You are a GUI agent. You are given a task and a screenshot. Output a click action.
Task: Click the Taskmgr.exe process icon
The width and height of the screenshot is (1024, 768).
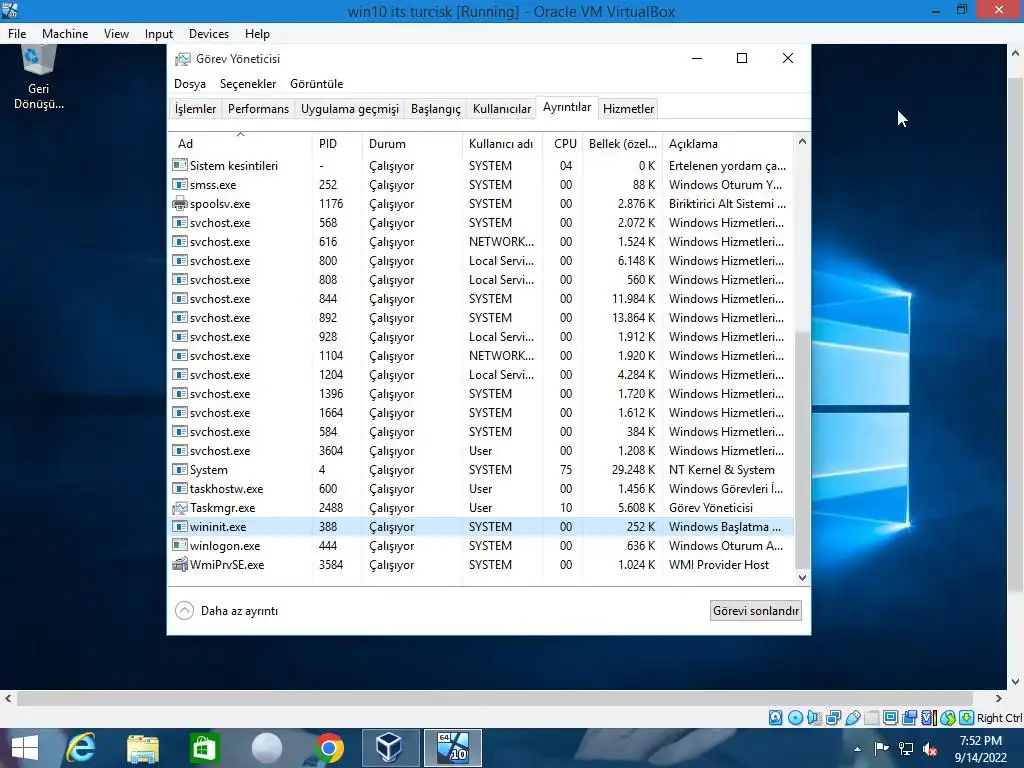point(180,507)
